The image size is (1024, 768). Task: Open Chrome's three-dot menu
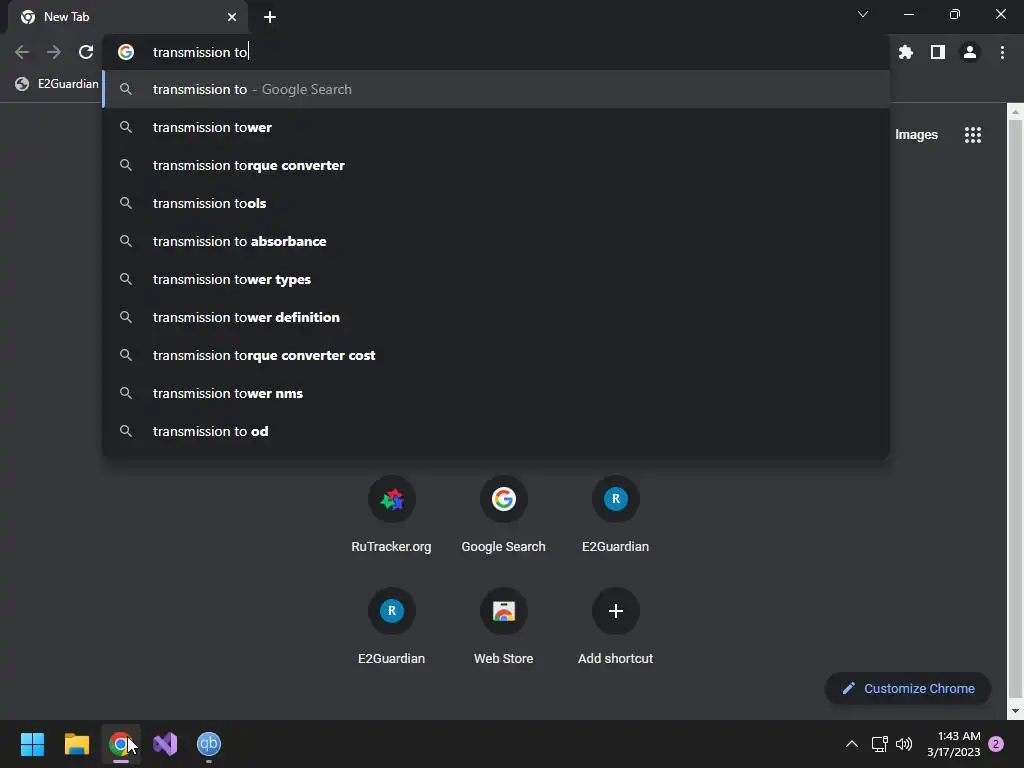pyautogui.click(x=1002, y=52)
